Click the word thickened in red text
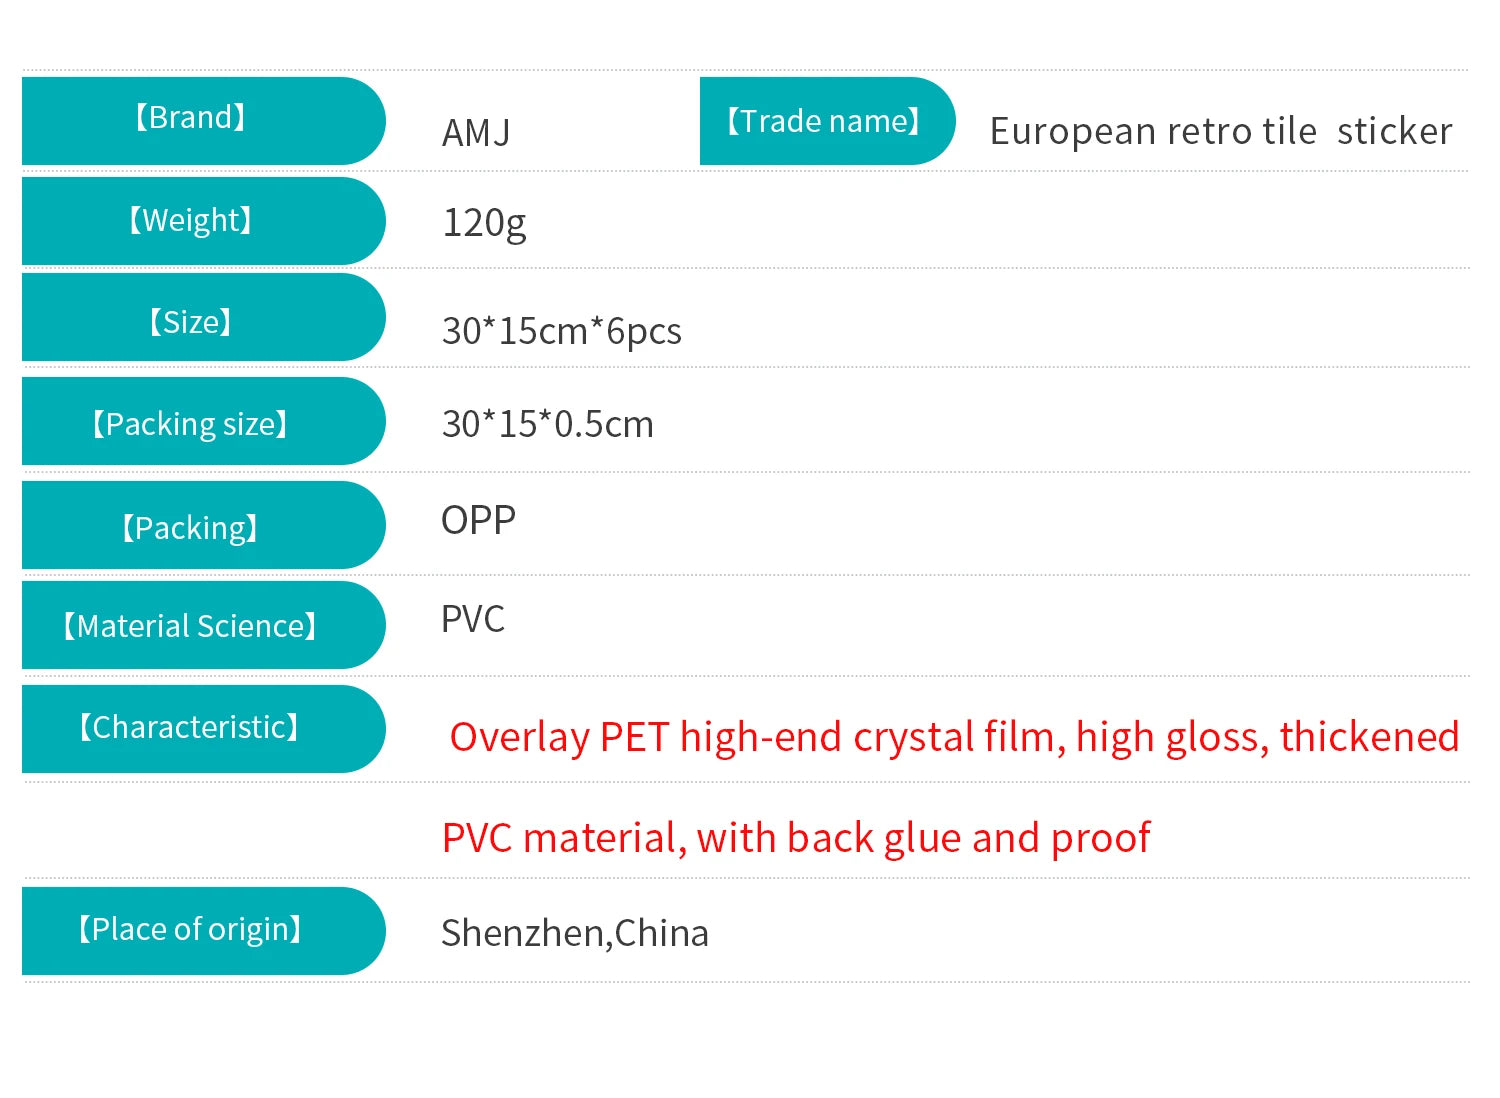Viewport: 1500px width, 1098px height. tap(1369, 737)
